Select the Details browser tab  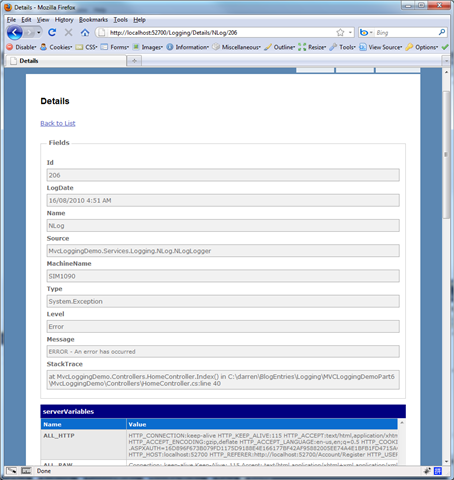[67, 61]
